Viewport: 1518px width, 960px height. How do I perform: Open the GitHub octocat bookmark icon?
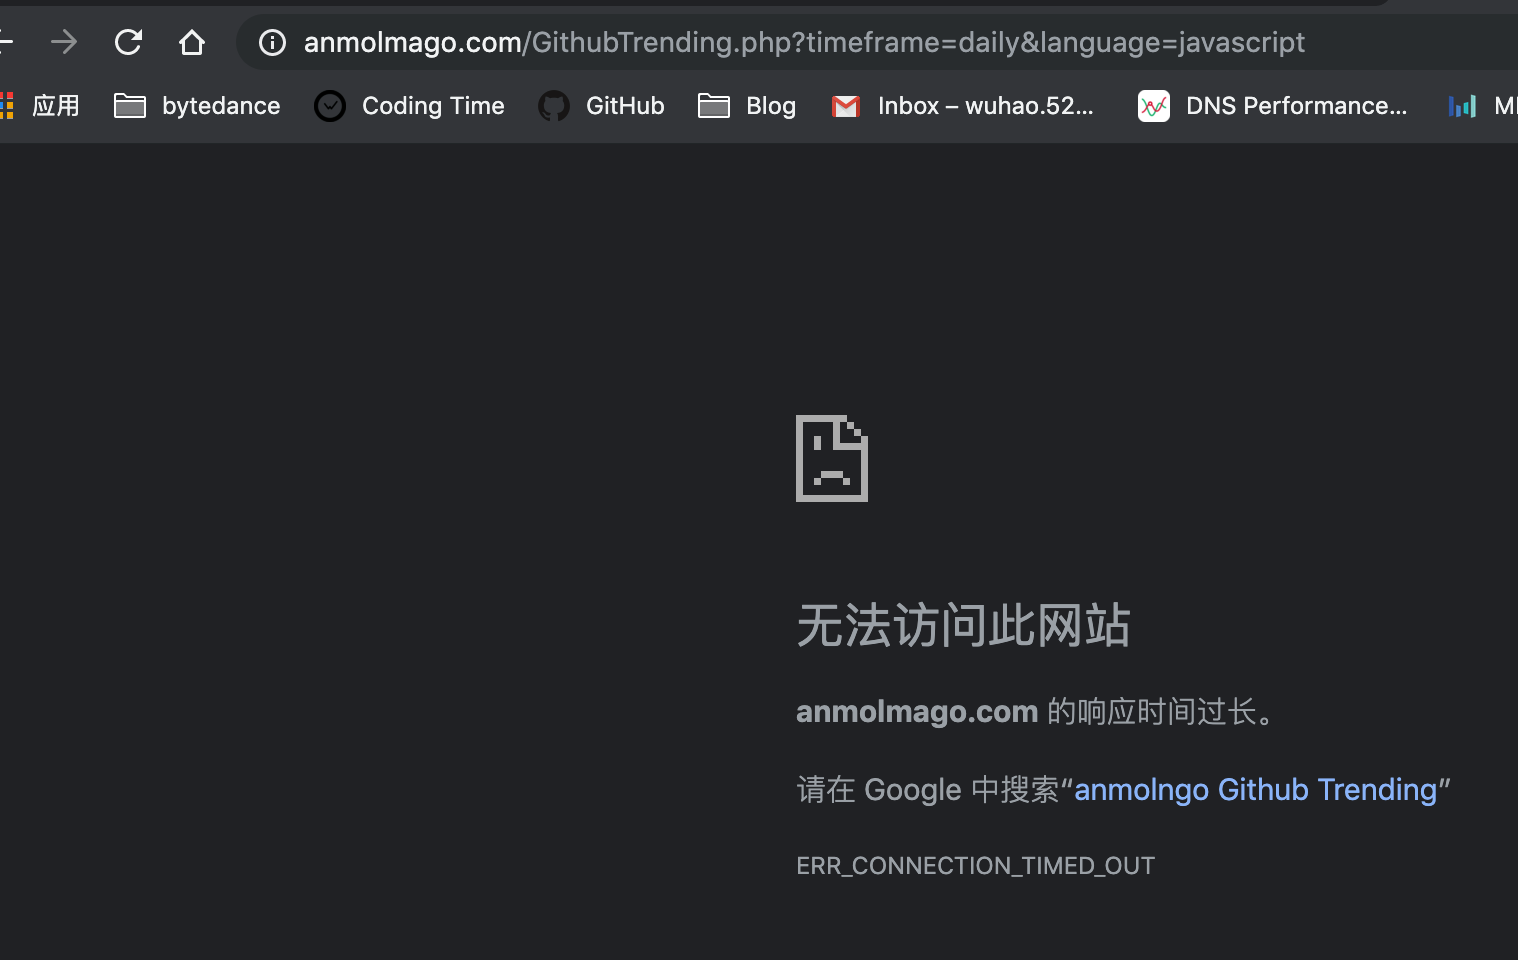554,105
